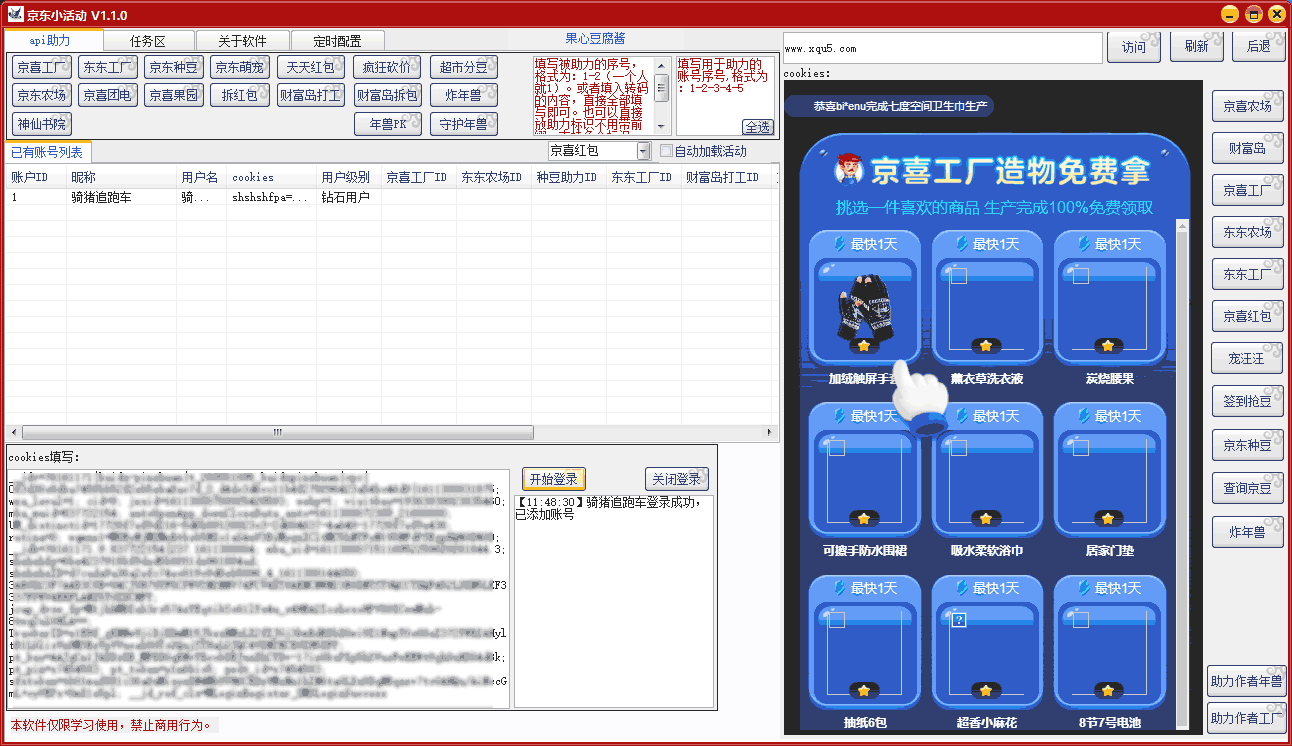Screen dimensions: 1292x746
Task: Click the cookies column header
Action: (x=272, y=177)
